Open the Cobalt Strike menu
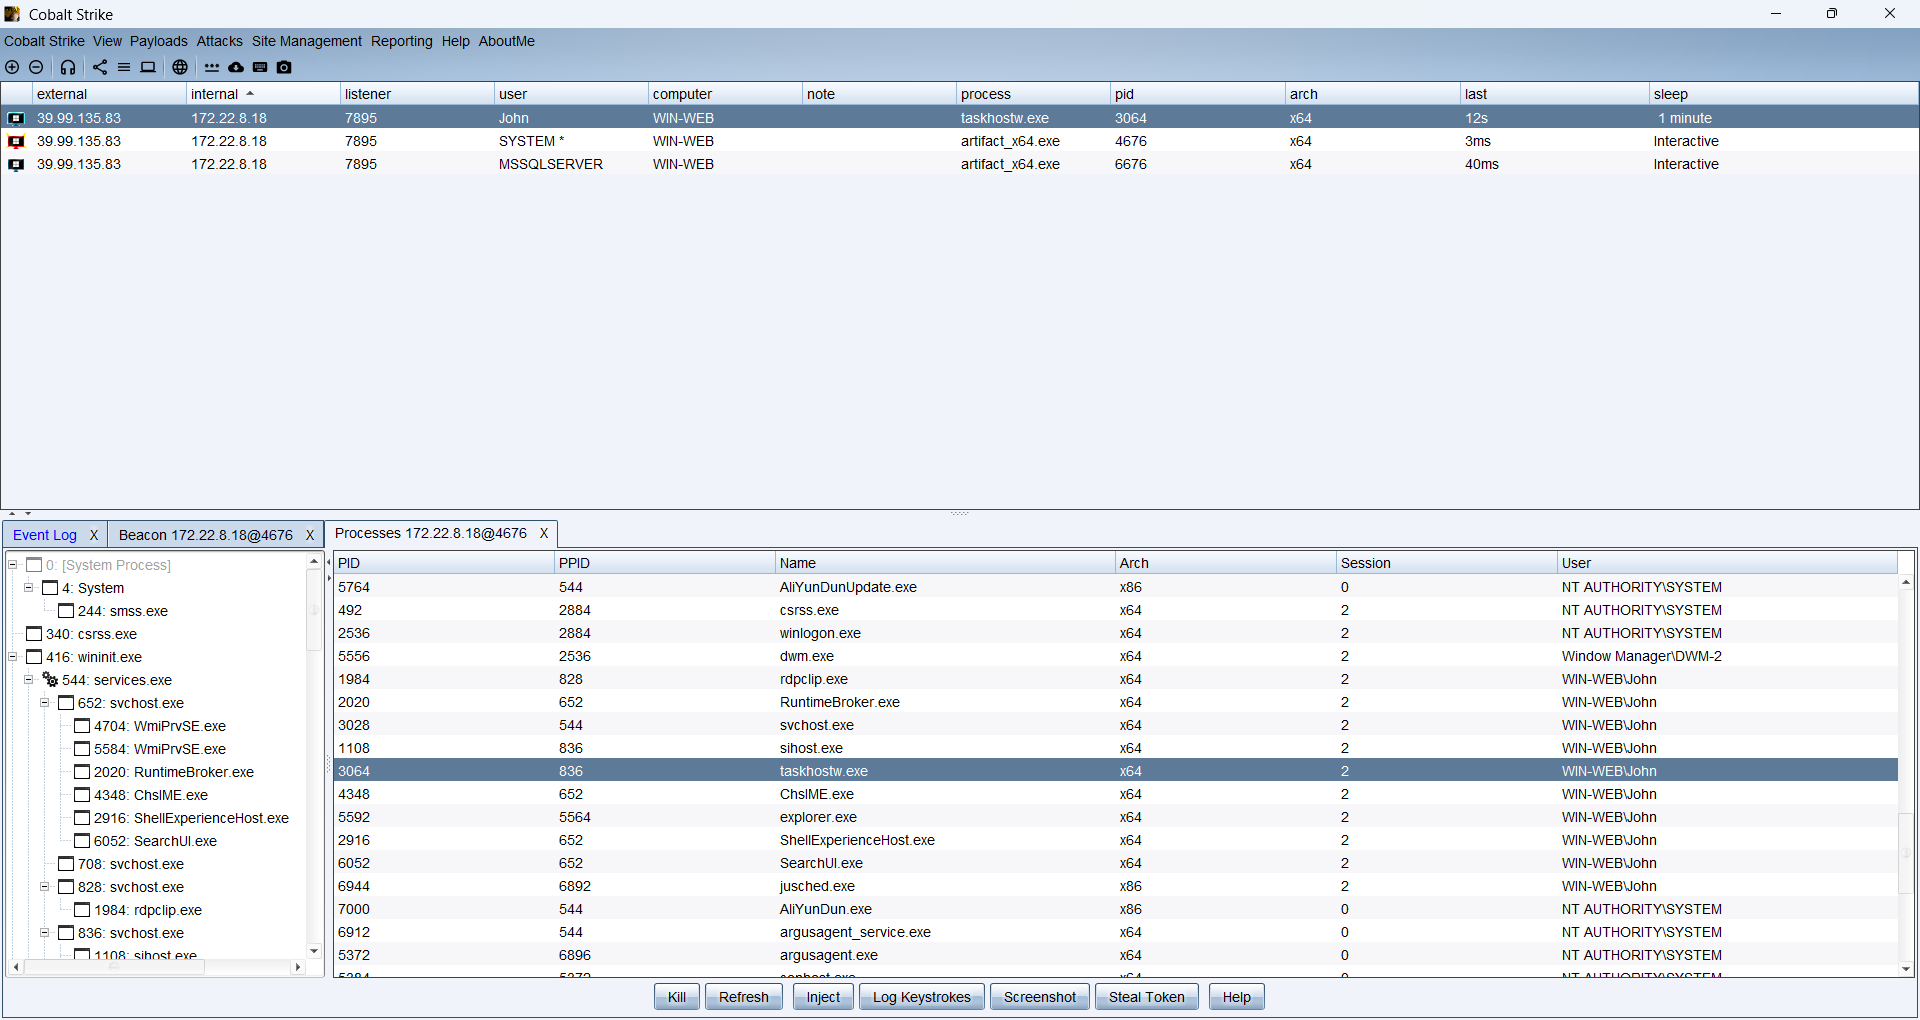This screenshot has height=1020, width=1920. [44, 41]
